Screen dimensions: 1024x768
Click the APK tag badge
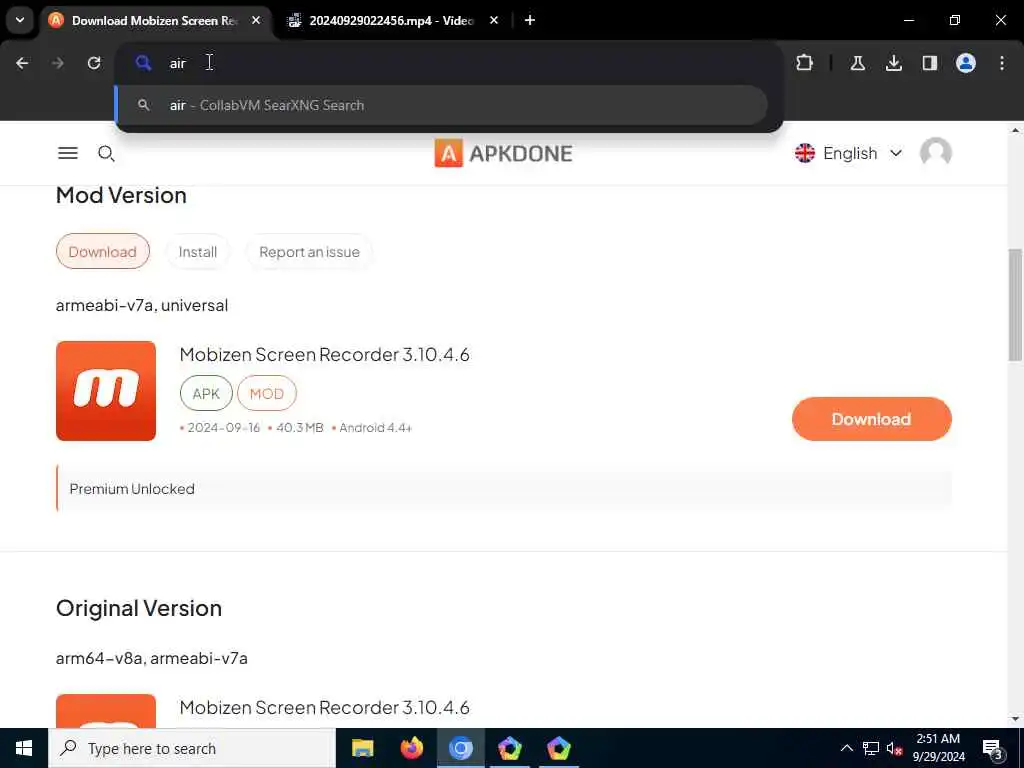[206, 393]
